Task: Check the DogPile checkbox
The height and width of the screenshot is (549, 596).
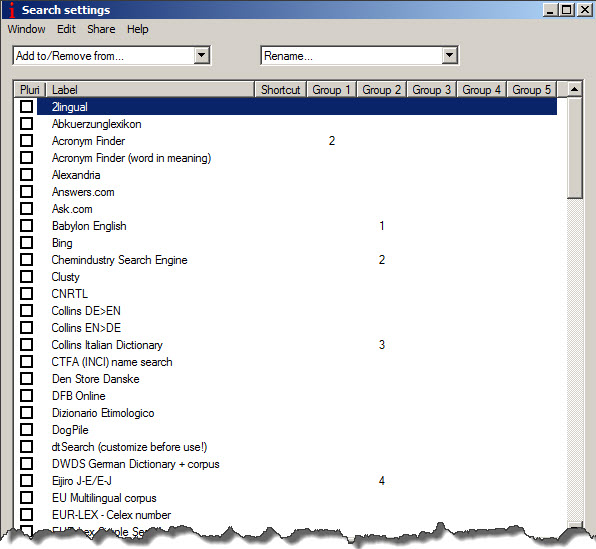Action: pyautogui.click(x=26, y=429)
